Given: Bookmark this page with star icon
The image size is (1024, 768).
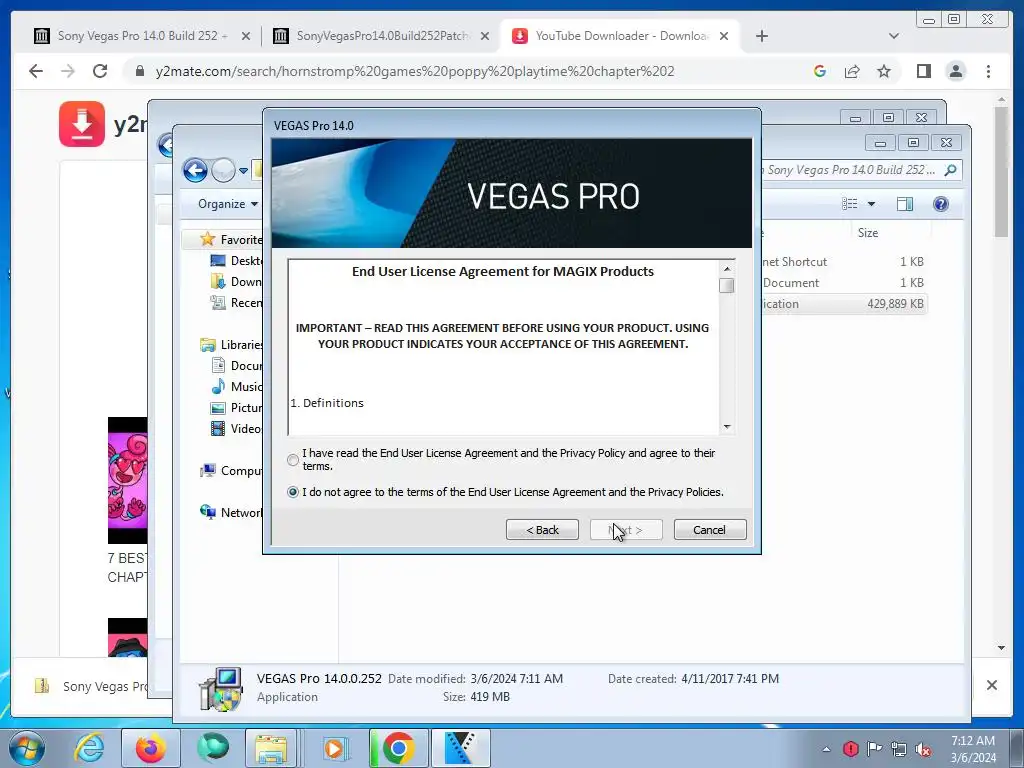Looking at the screenshot, I should tap(884, 71).
